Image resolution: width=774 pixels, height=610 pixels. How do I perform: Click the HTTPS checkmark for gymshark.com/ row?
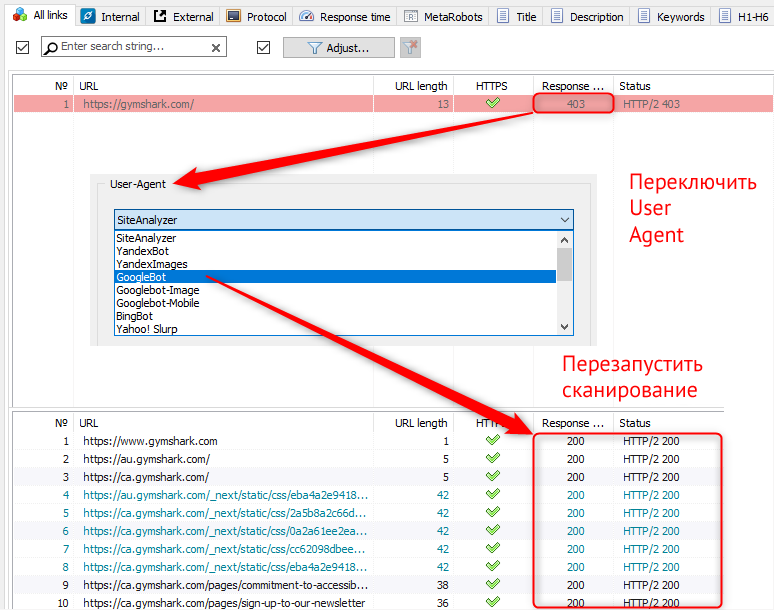pyautogui.click(x=493, y=103)
